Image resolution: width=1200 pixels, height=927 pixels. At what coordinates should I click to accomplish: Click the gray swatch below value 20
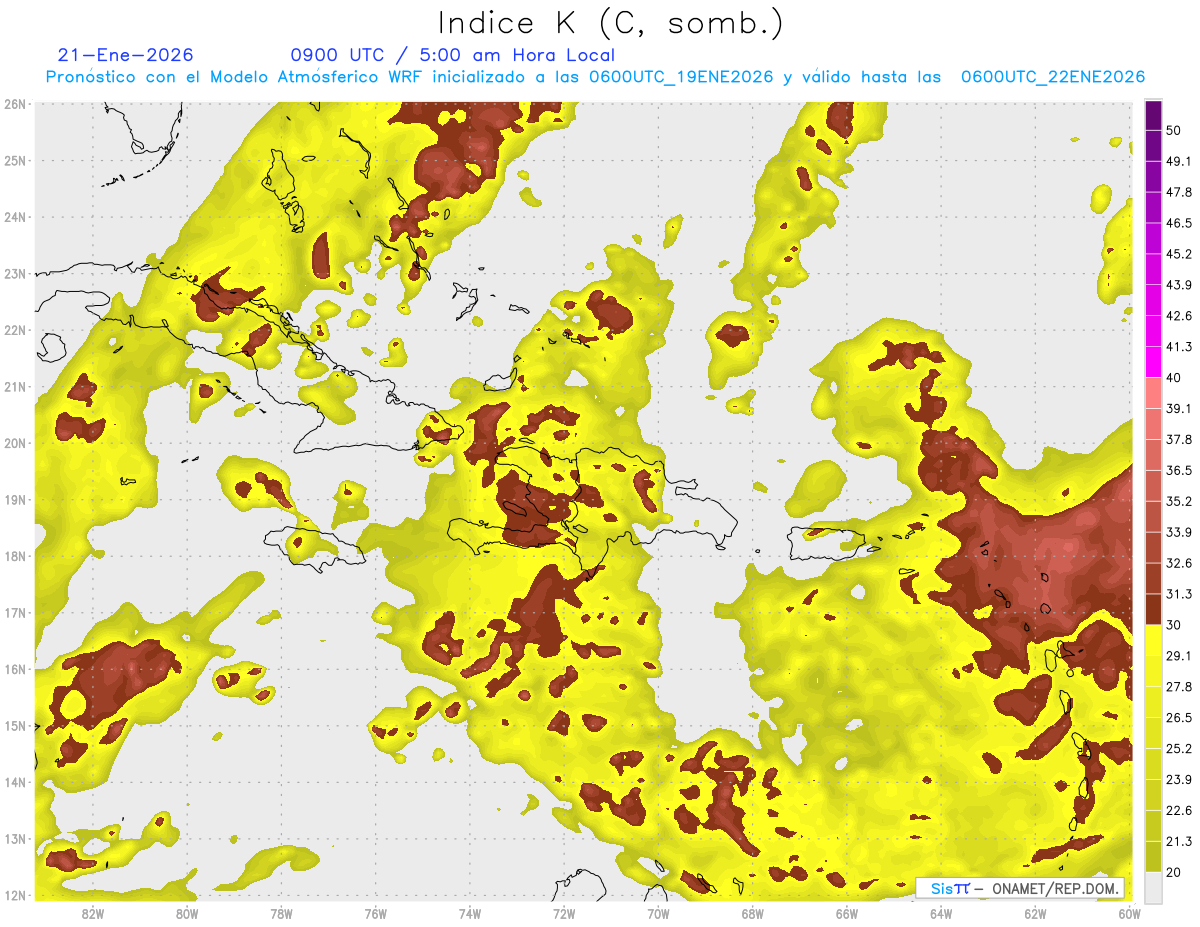[1153, 886]
